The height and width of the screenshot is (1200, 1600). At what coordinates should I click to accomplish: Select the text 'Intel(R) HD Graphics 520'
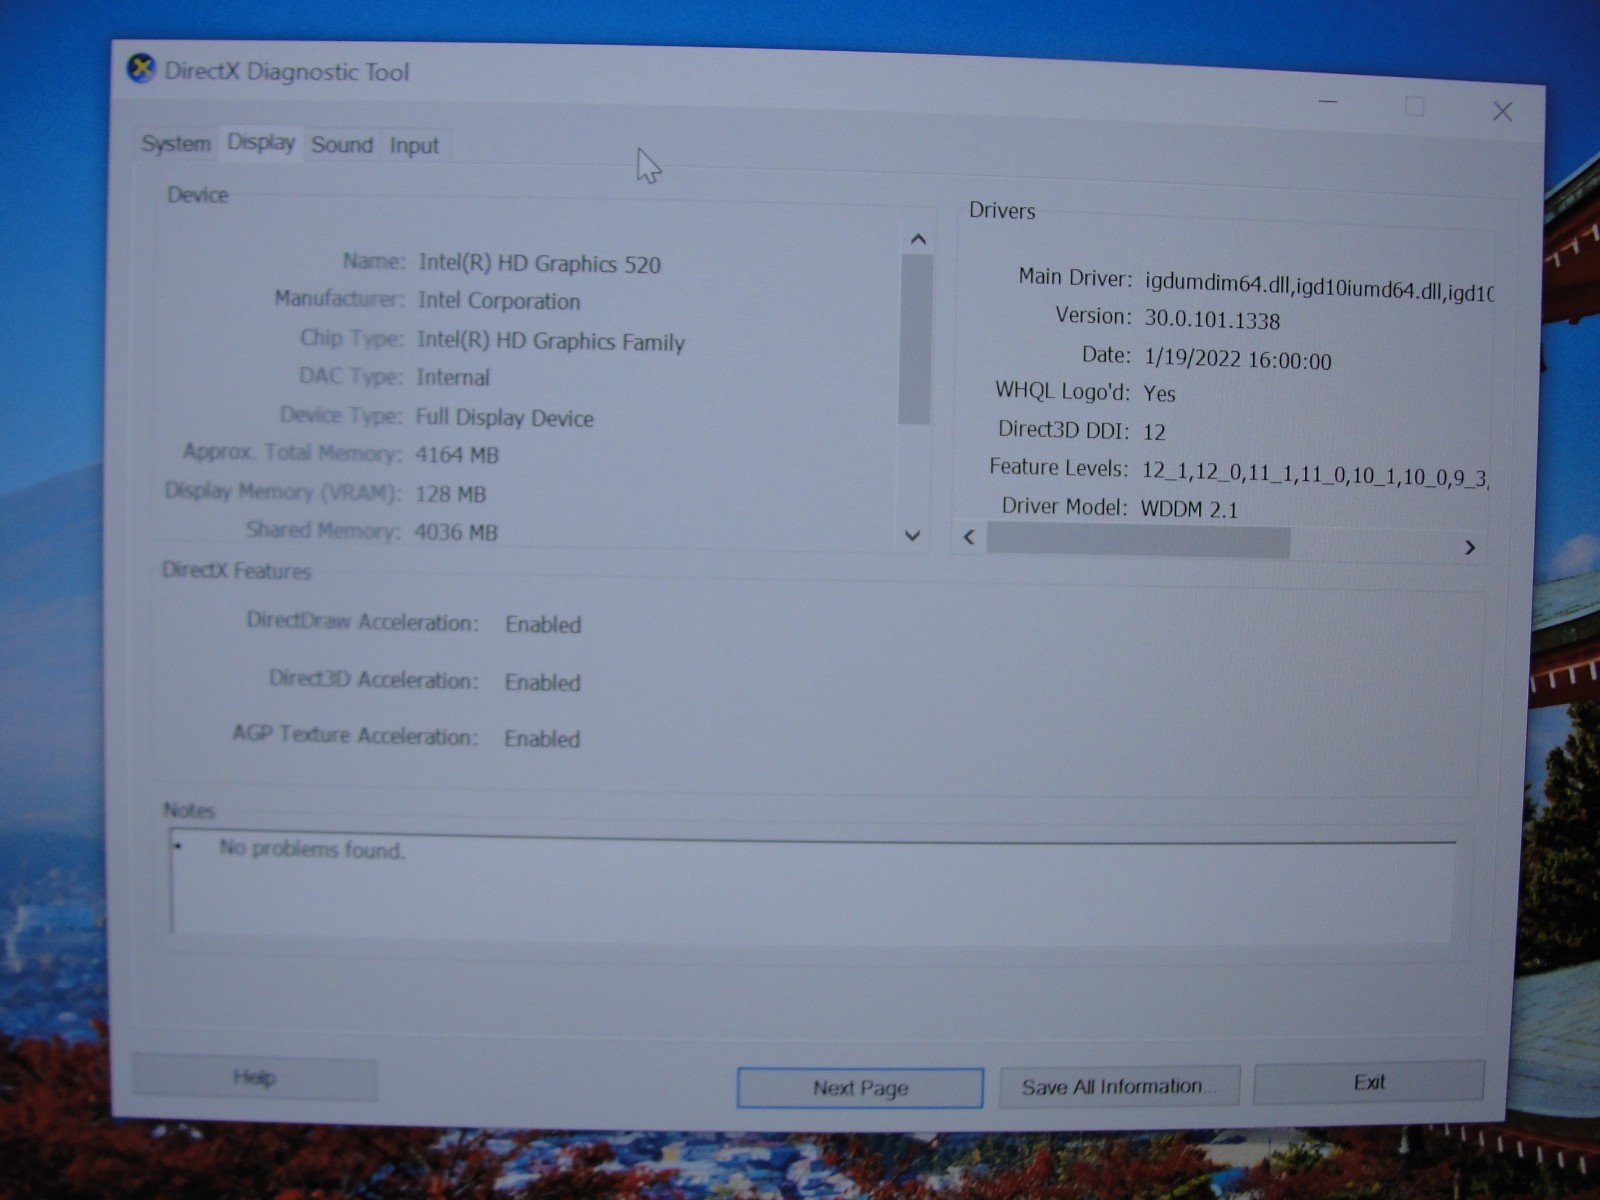point(540,264)
